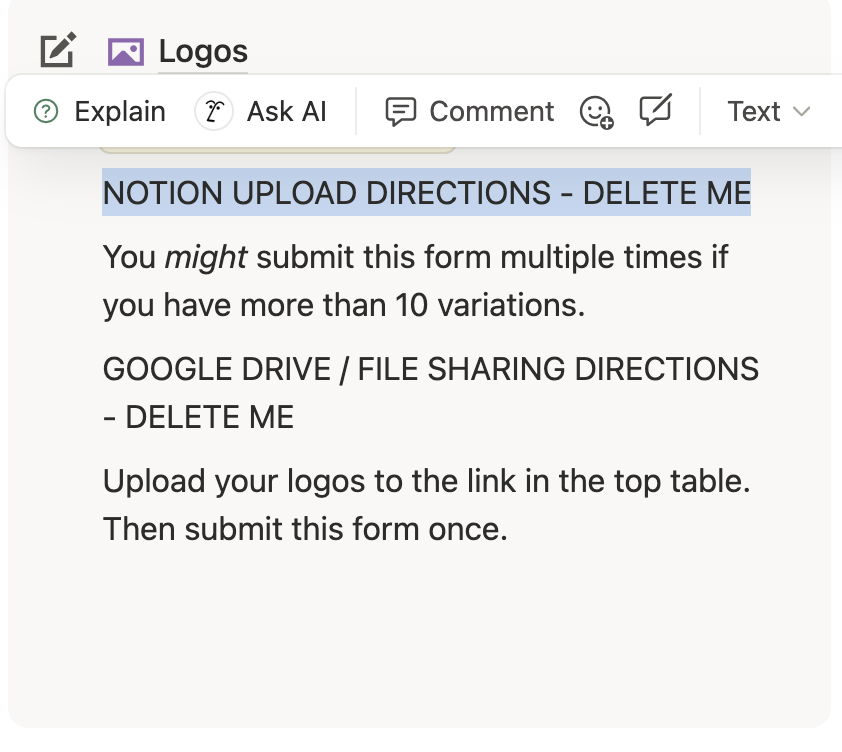842x752 pixels.
Task: Click the "Upload your logos" sentence
Action: tap(426, 481)
